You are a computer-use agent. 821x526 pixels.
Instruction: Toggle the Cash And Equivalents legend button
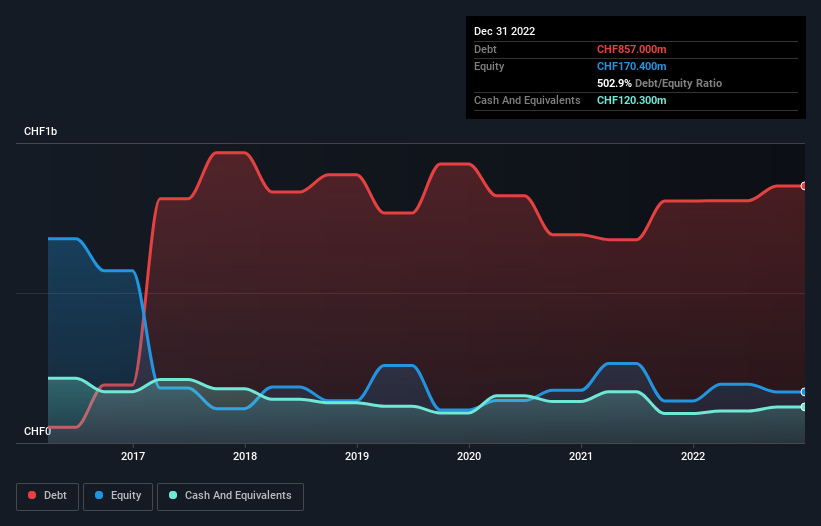click(230, 496)
